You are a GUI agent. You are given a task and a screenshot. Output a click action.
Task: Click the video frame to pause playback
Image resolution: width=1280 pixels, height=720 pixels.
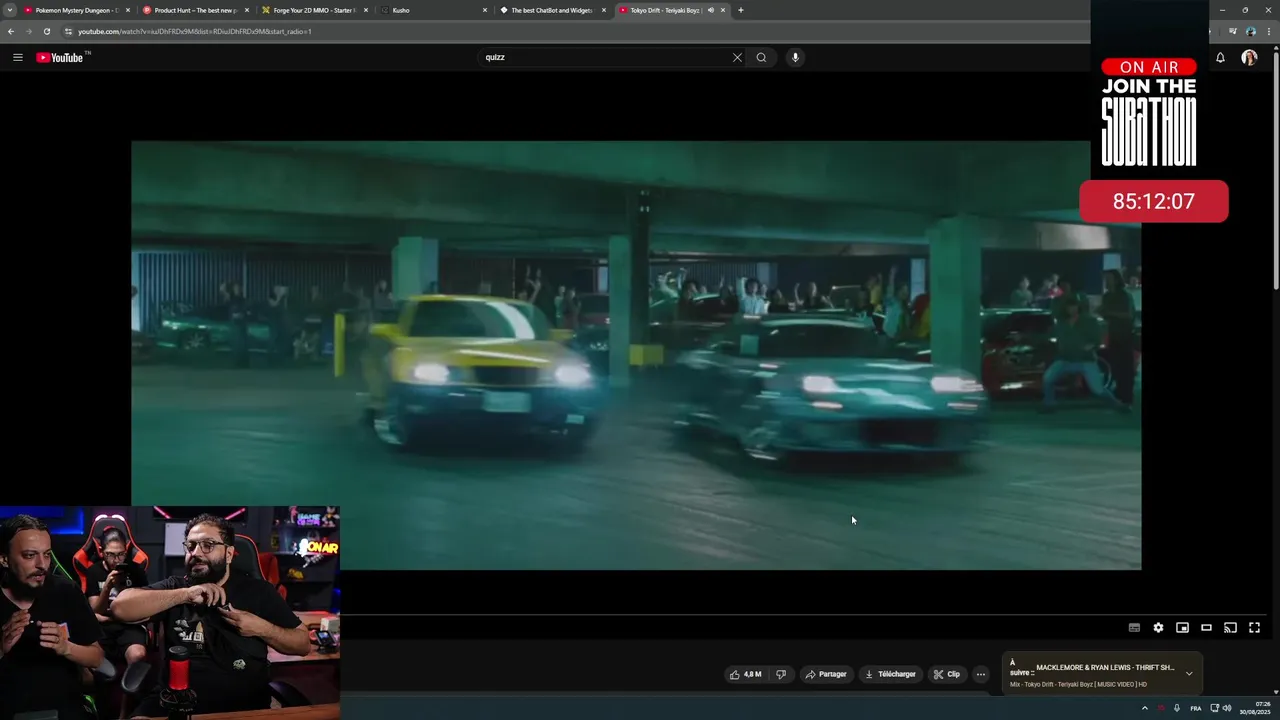pos(636,355)
